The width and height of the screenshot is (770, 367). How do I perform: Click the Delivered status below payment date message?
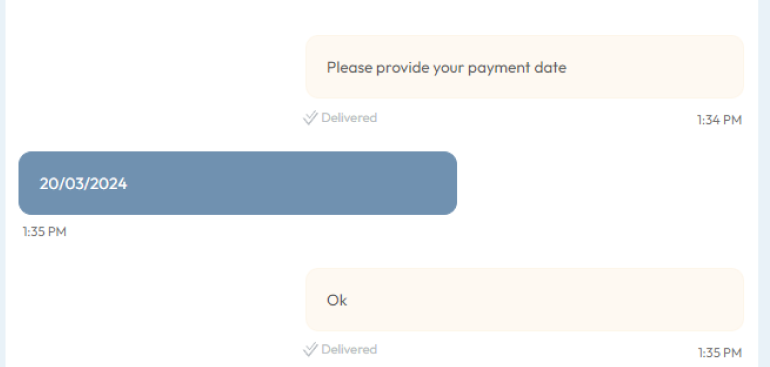(x=349, y=118)
